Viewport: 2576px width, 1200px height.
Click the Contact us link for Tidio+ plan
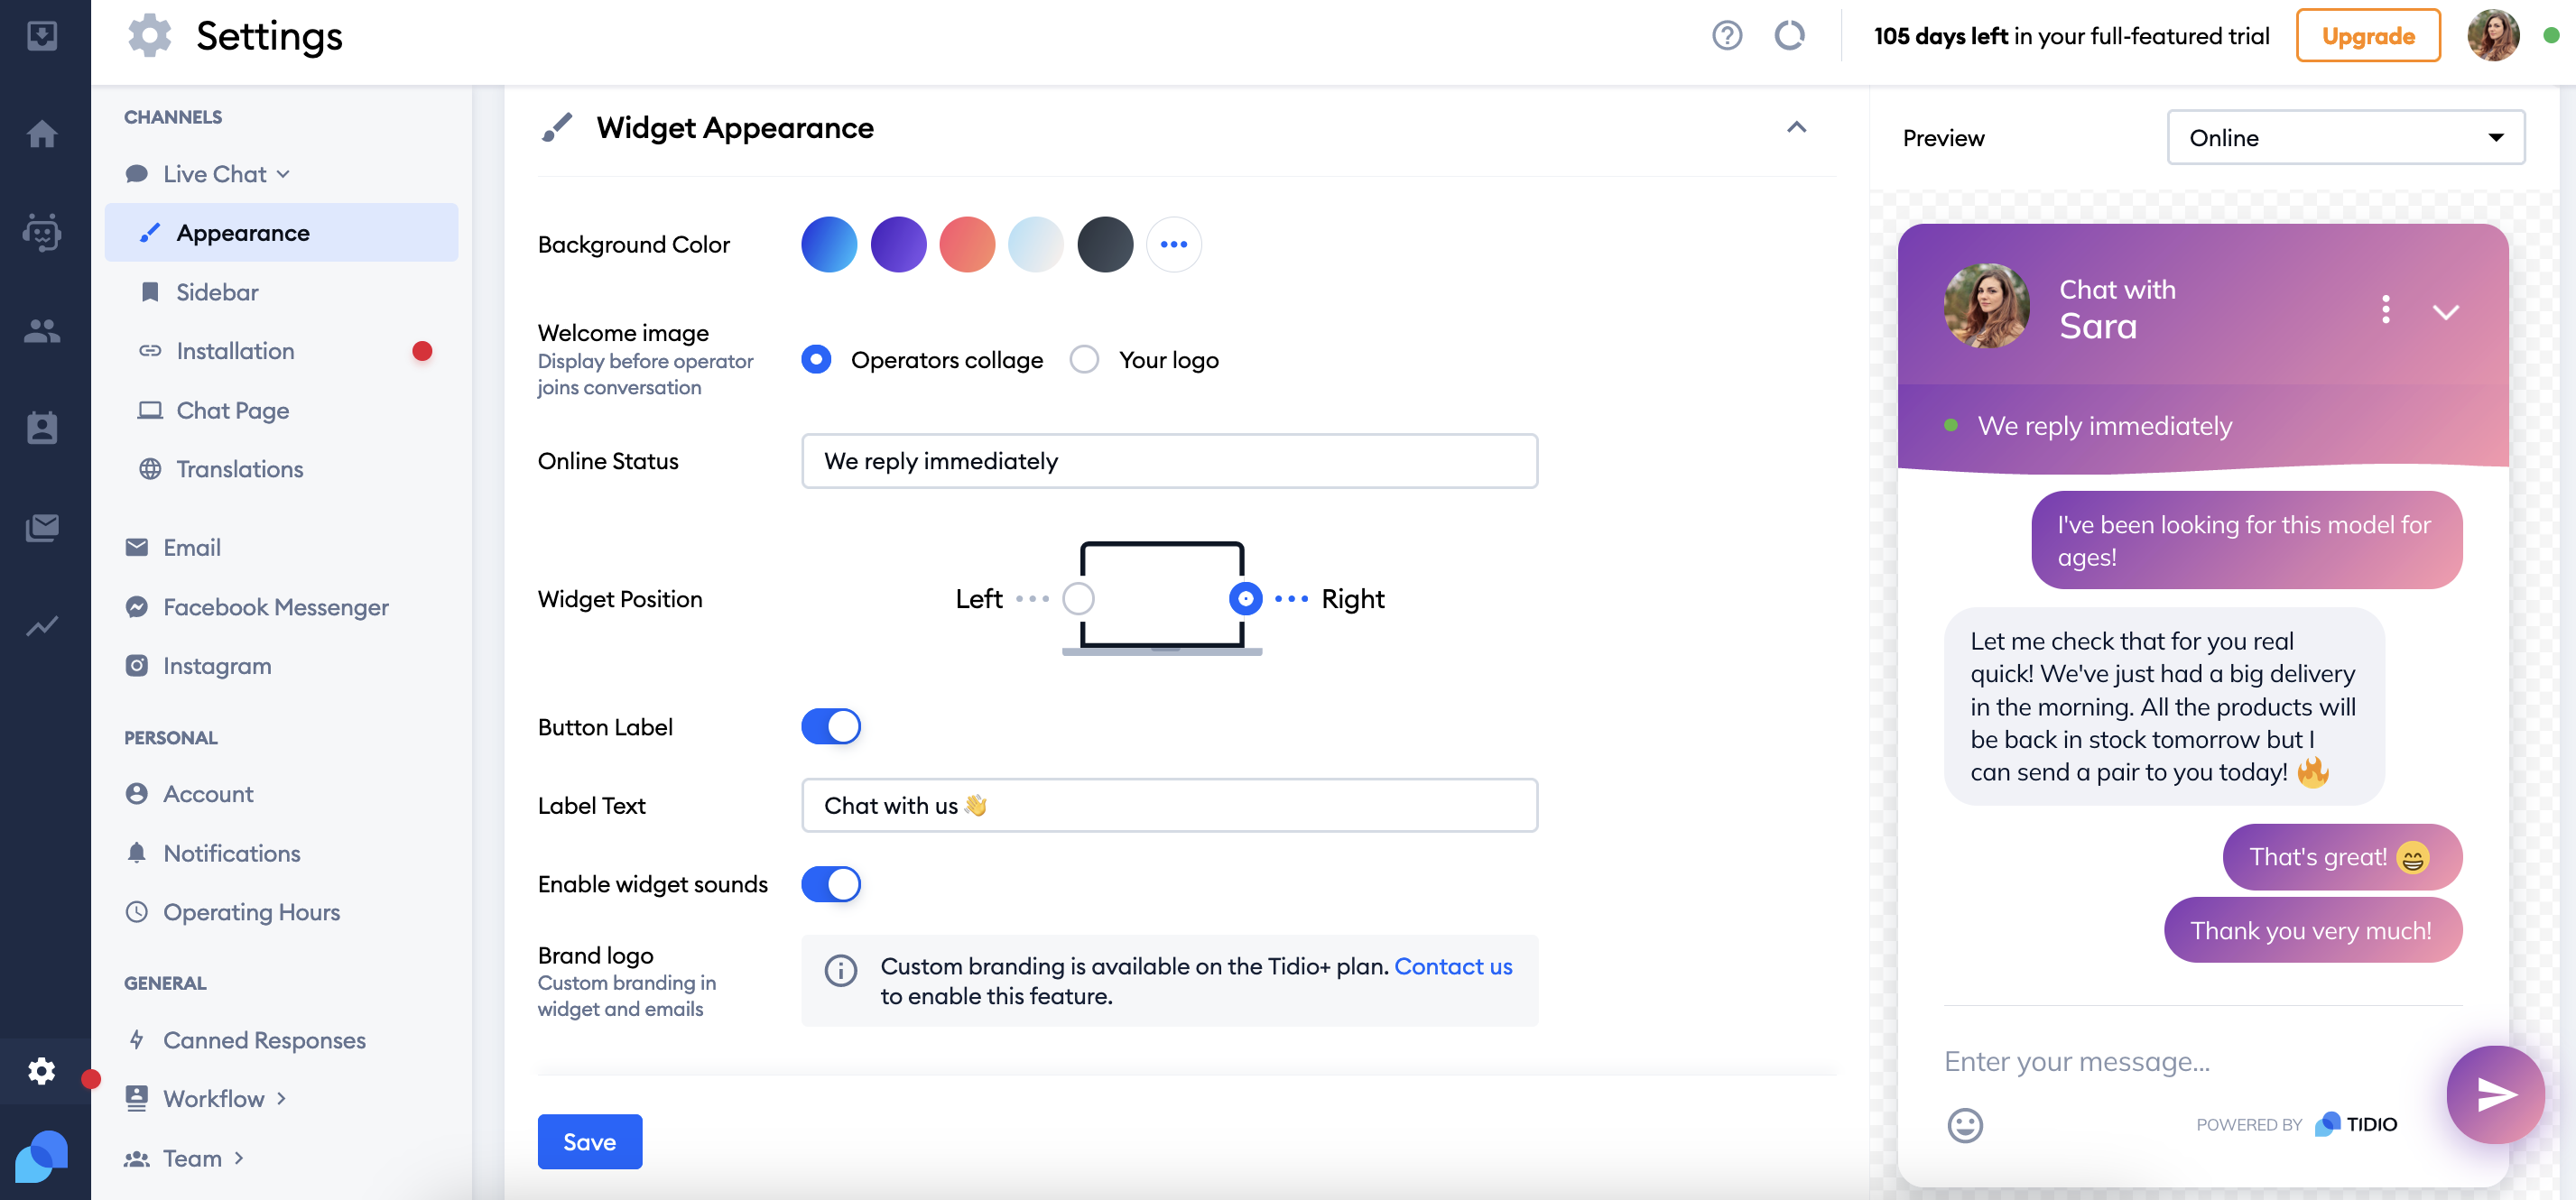[x=1452, y=965]
